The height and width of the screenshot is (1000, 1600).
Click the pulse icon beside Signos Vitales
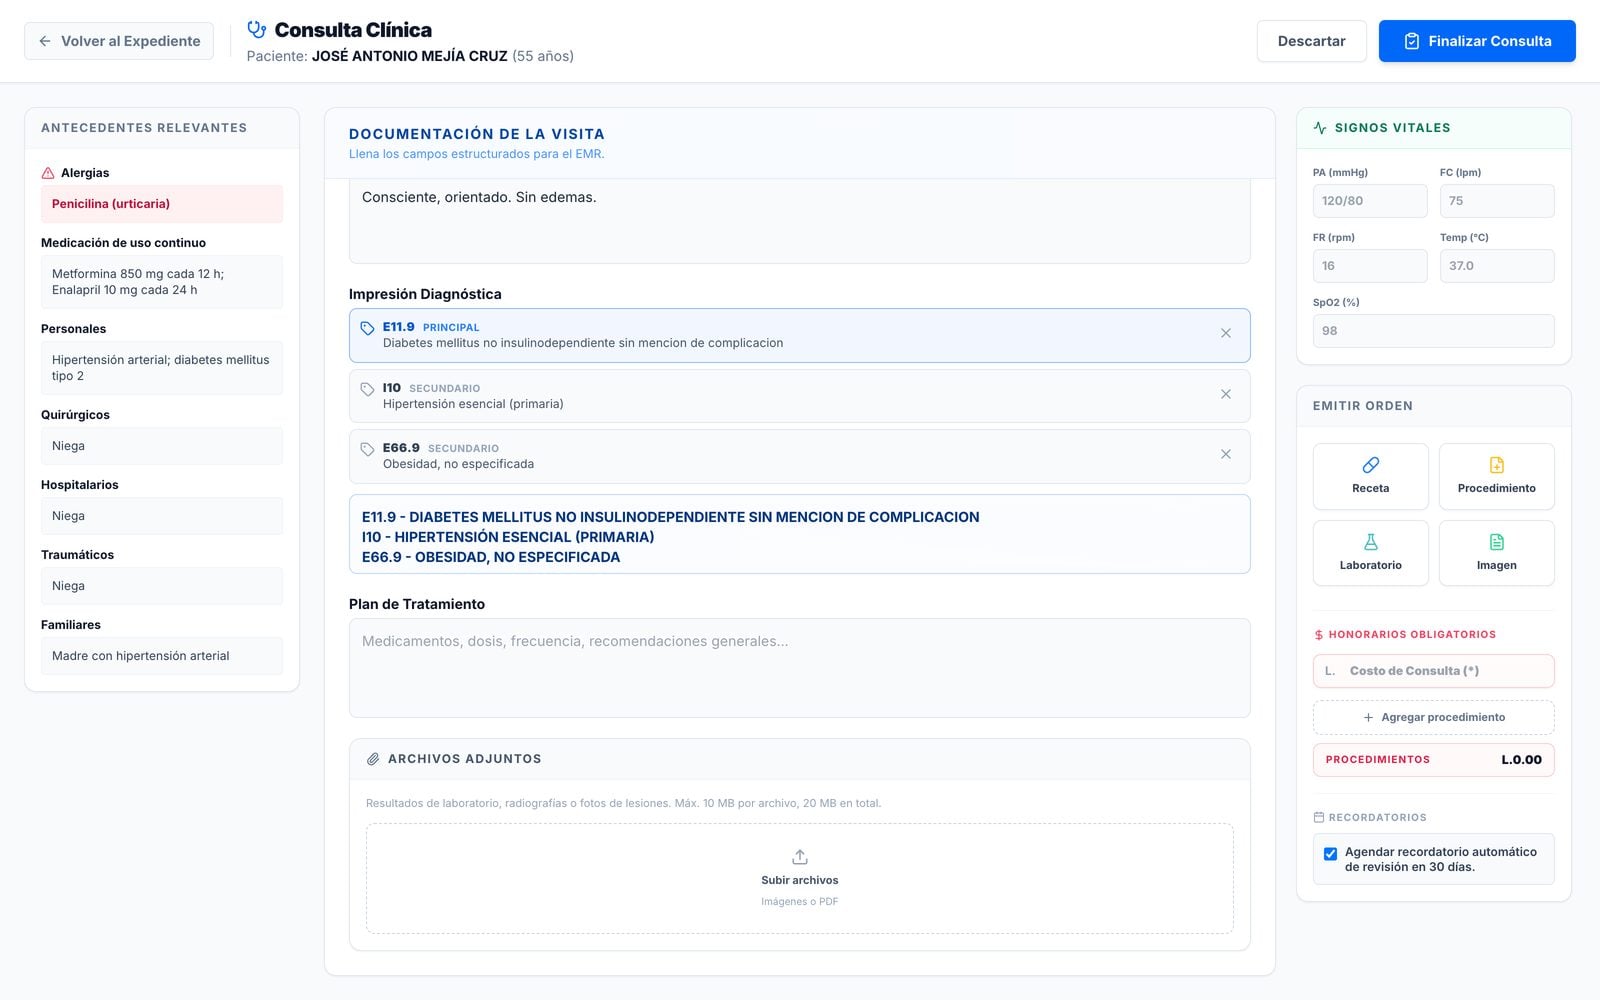click(x=1320, y=128)
